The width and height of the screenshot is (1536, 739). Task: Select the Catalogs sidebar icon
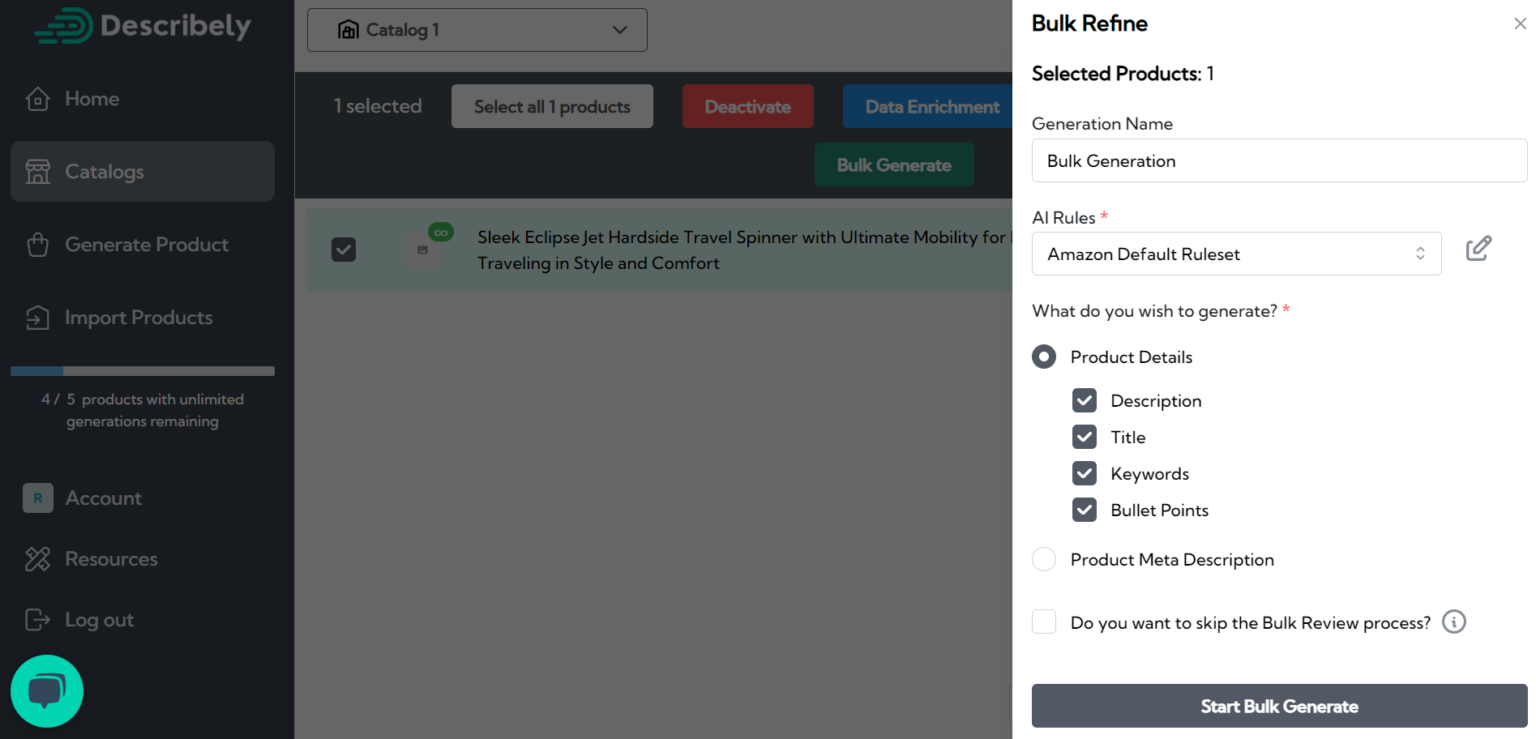click(38, 171)
